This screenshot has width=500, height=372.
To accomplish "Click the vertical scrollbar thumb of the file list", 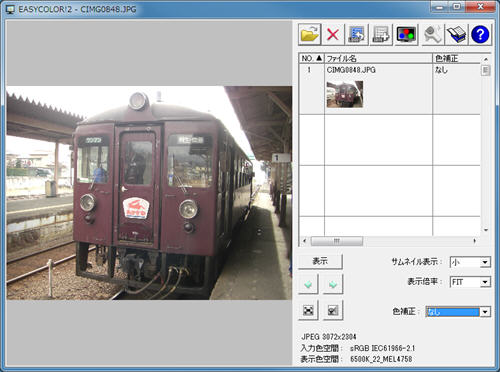I will 486,70.
